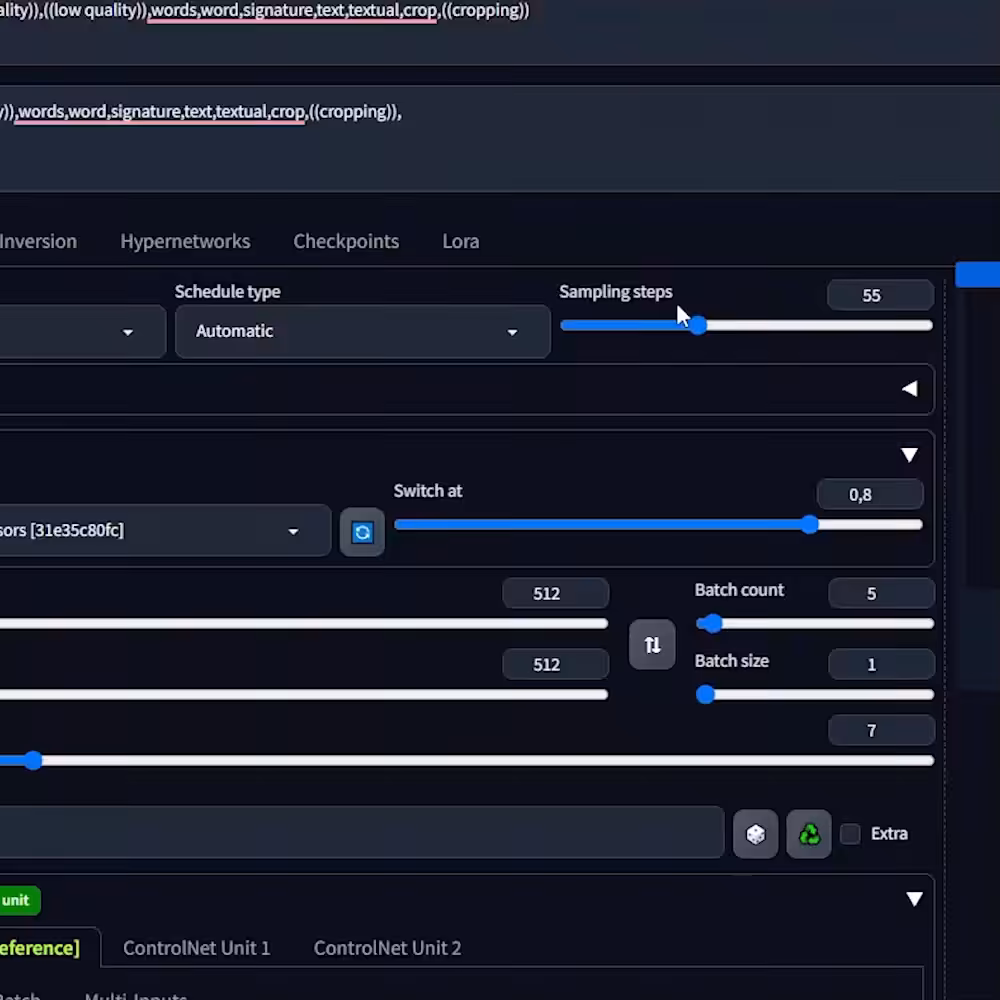1000x1000 pixels.
Task: Click the Sampling steps value field 55
Action: coord(880,295)
